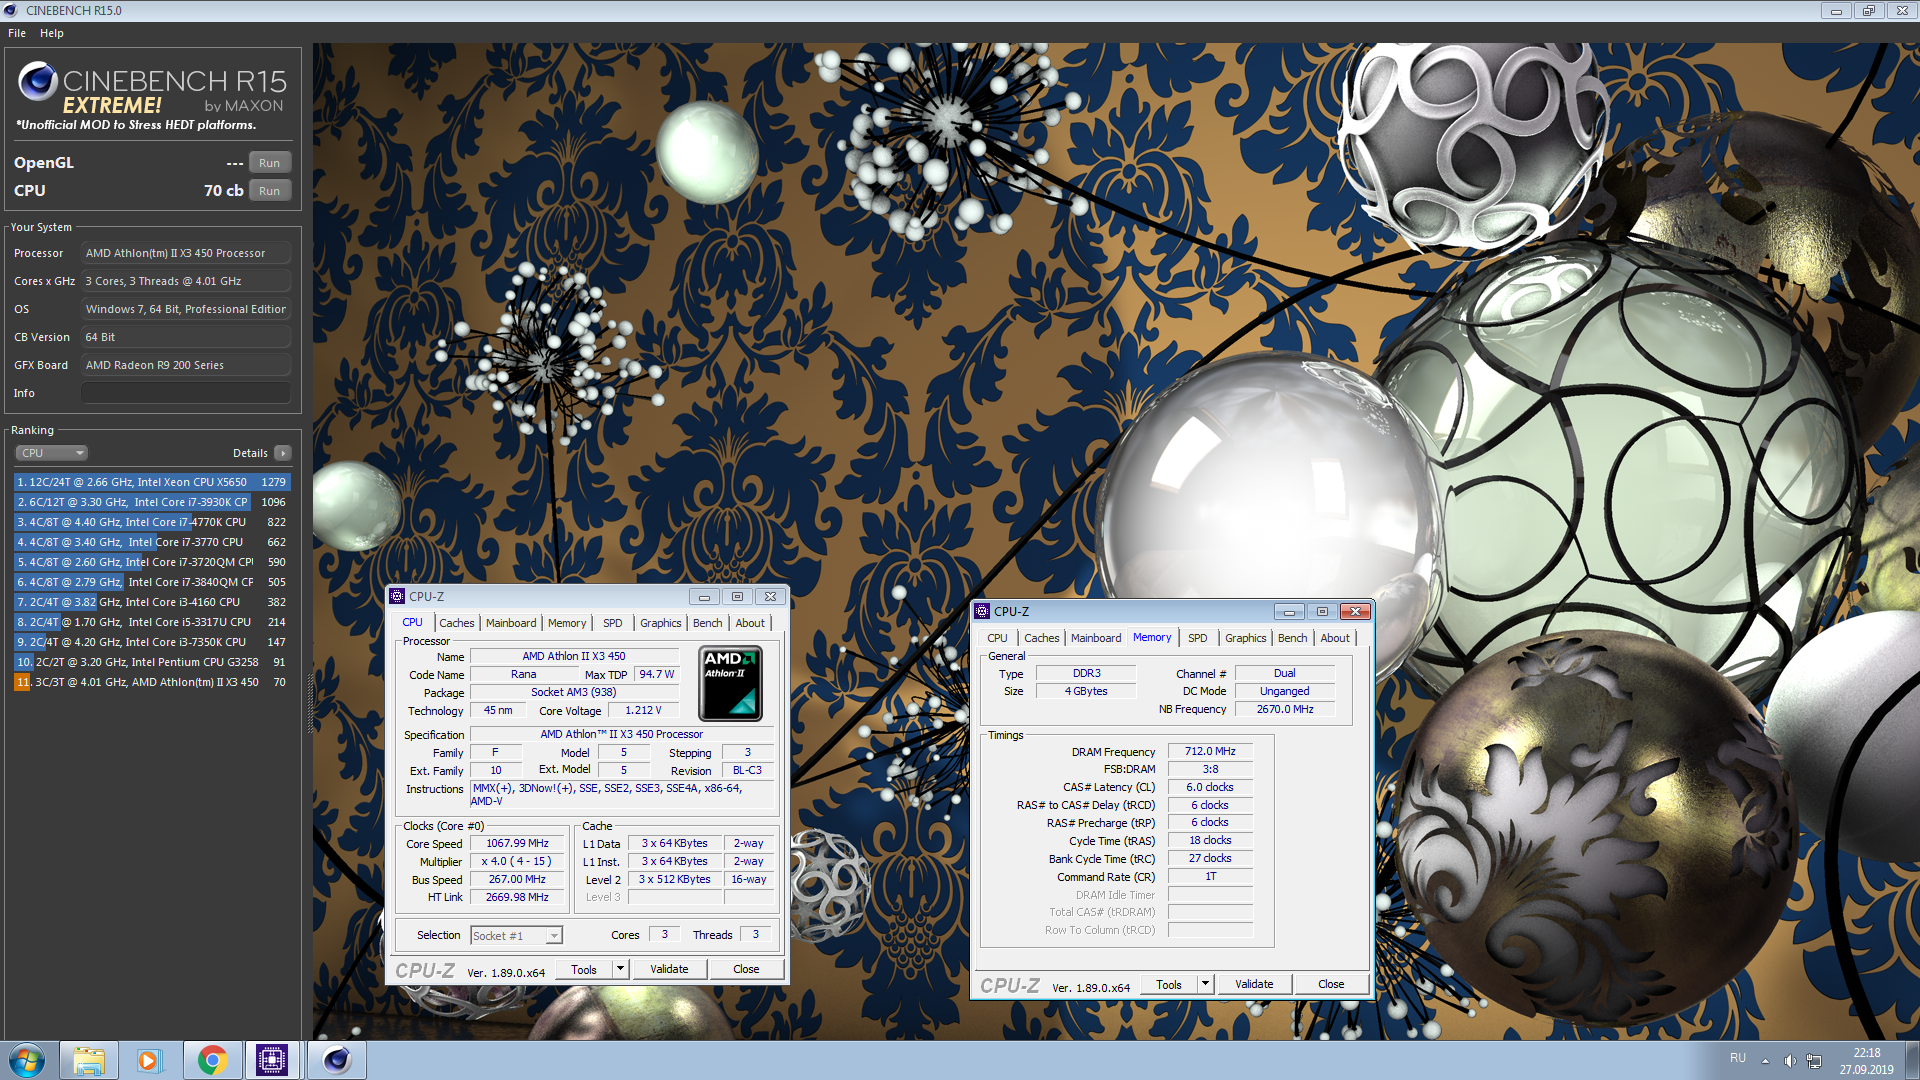Click the GFX Board Radeon R9 field
The height and width of the screenshot is (1080, 1920).
coord(186,365)
